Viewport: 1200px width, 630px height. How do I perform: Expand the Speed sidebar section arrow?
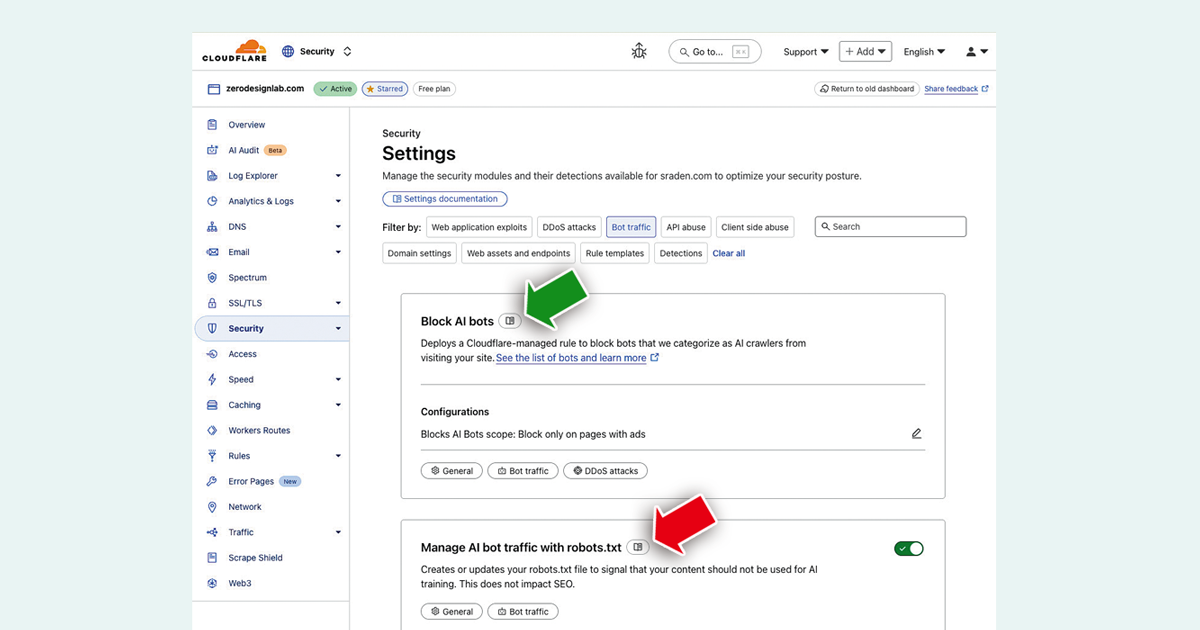tap(338, 380)
